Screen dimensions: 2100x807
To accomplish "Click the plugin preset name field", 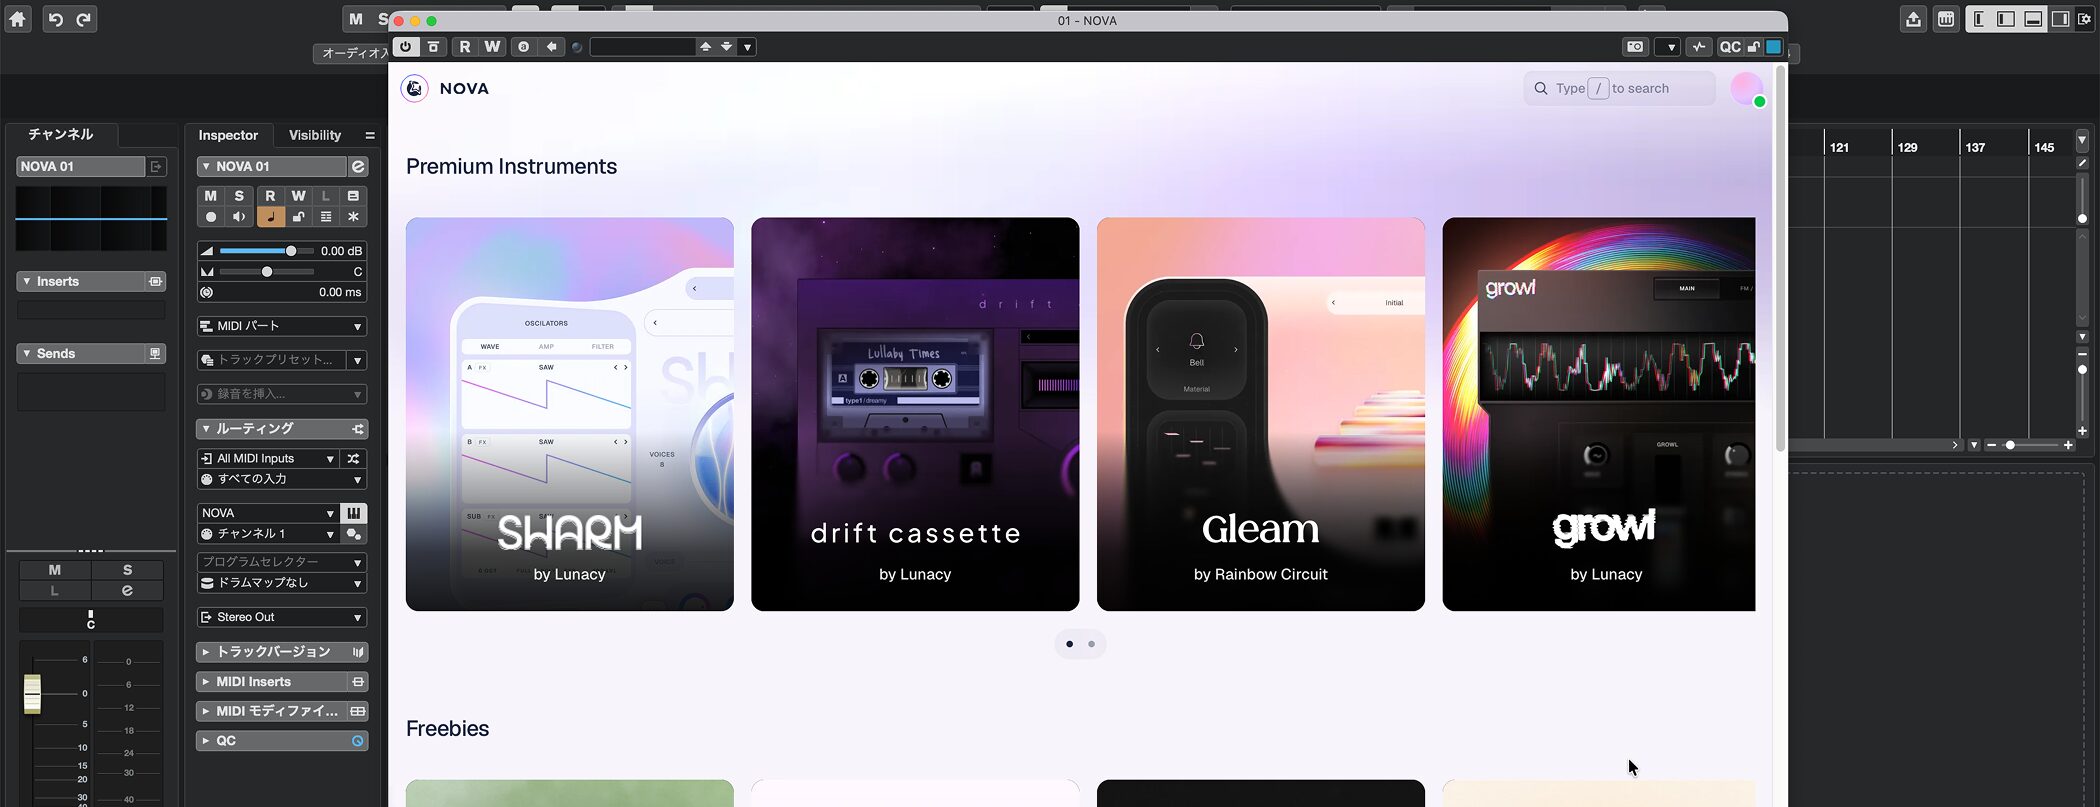I will point(642,47).
